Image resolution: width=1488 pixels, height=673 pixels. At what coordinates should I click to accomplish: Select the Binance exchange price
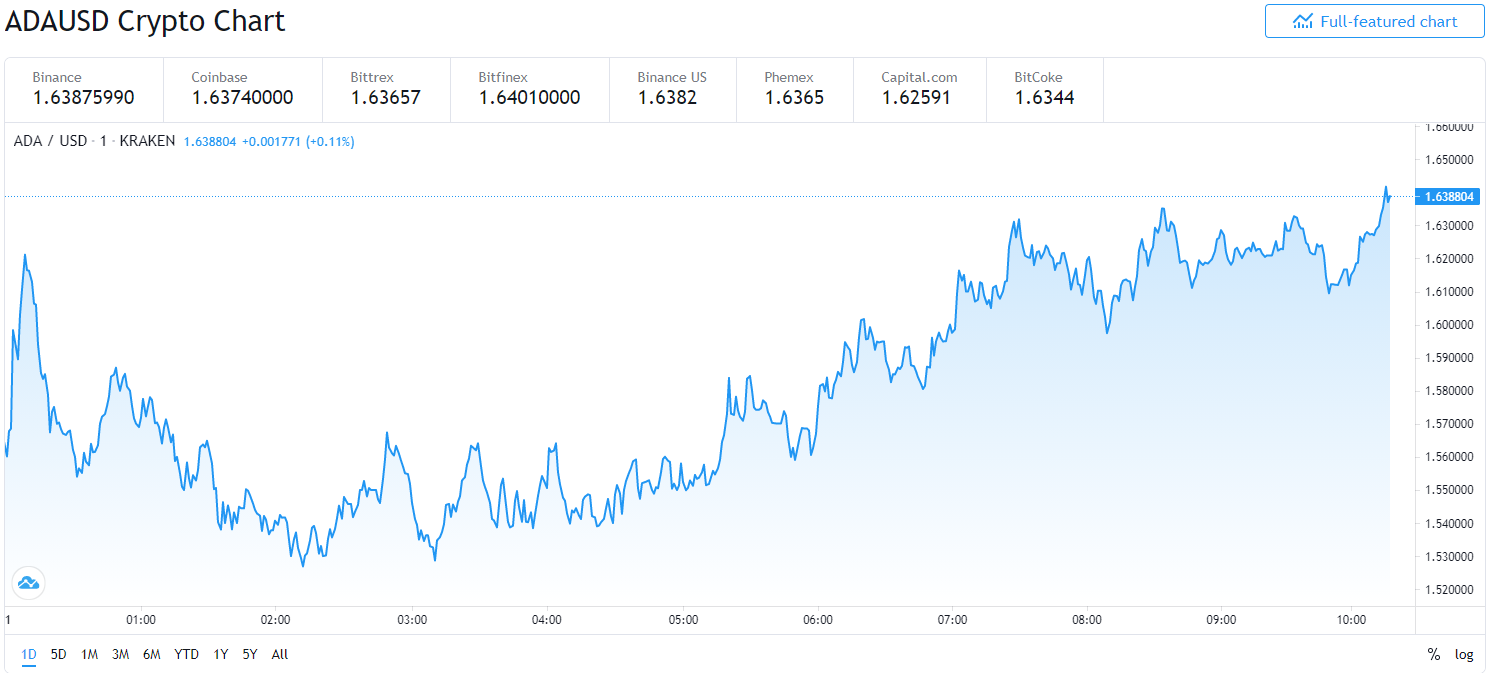click(83, 88)
